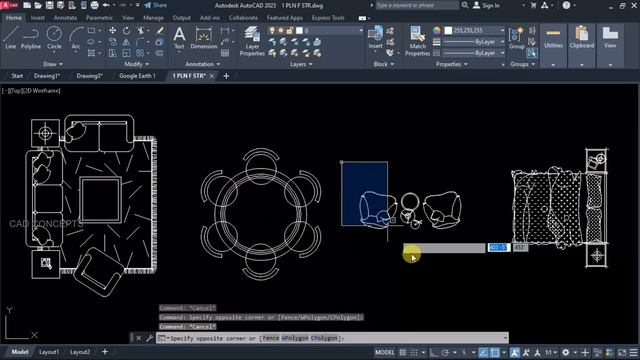Activate the Trim tool
Screen dimensions: 640x360
tap(141, 31)
